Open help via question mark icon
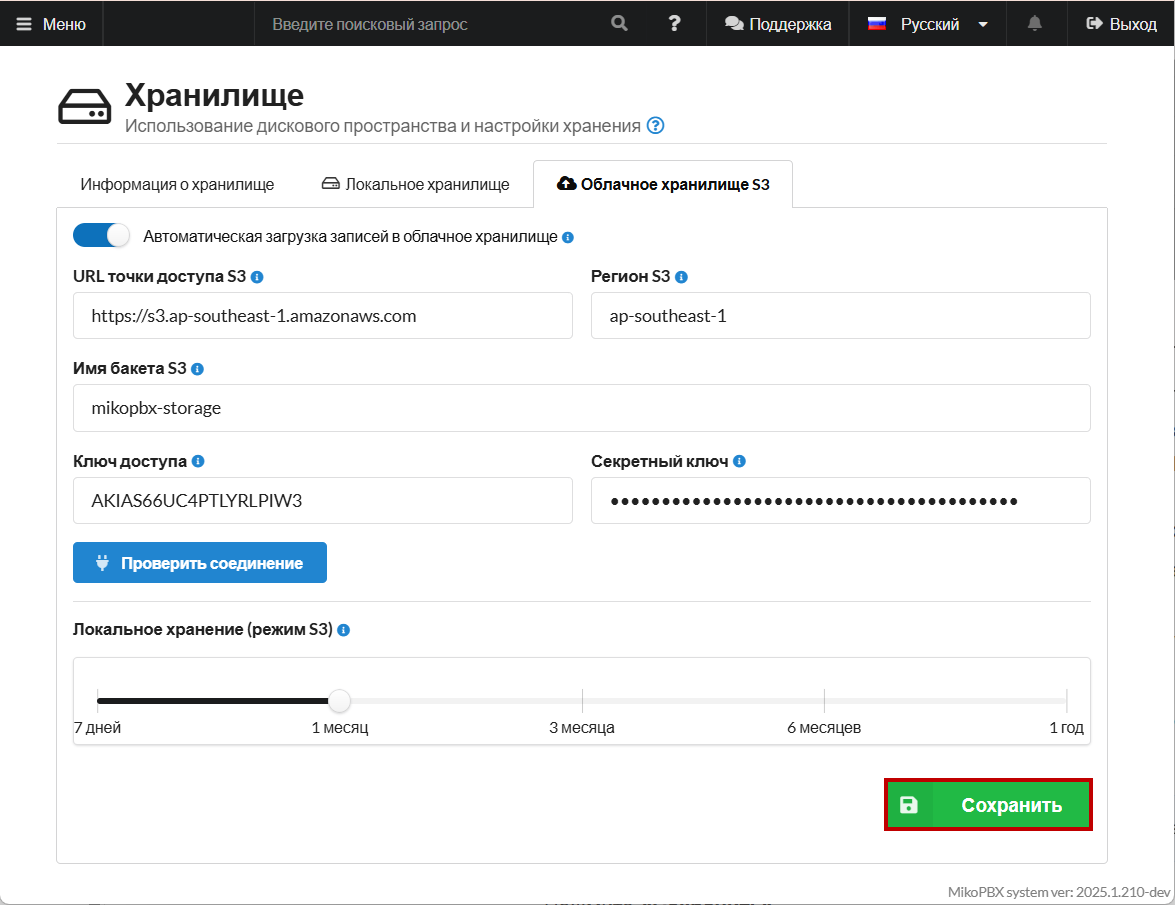This screenshot has width=1175, height=905. click(674, 24)
